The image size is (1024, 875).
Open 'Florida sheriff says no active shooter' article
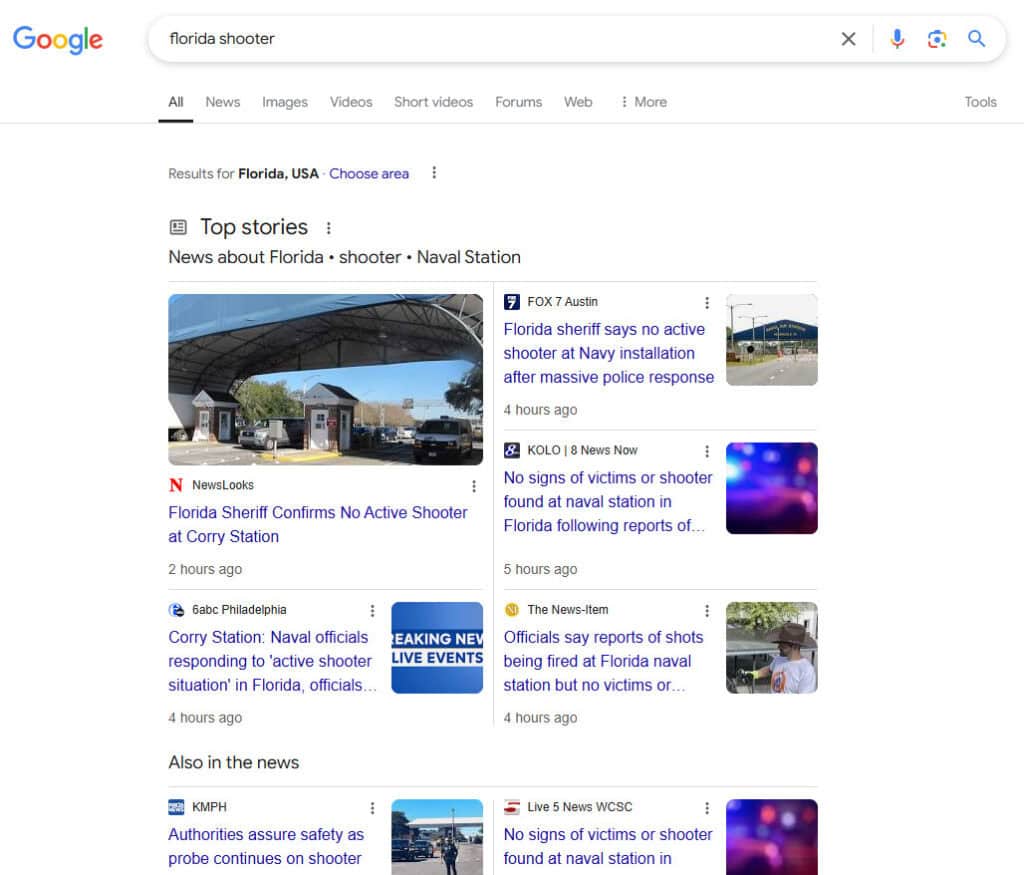608,353
